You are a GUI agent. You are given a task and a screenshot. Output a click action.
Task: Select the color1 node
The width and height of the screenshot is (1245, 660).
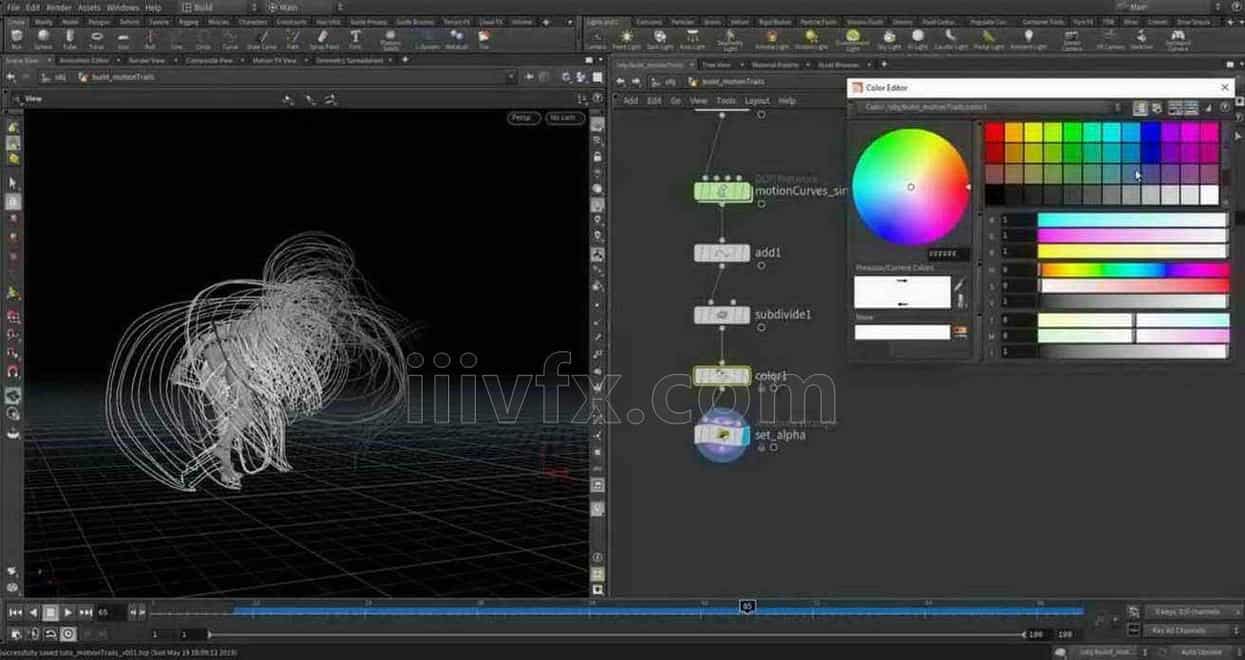coord(722,376)
